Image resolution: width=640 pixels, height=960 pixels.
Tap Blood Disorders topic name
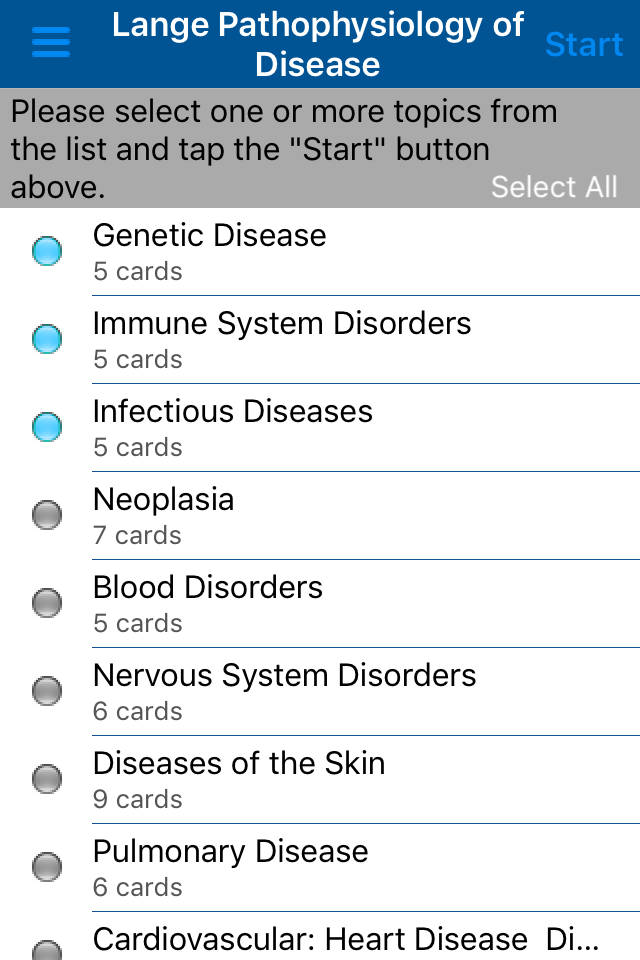point(208,588)
